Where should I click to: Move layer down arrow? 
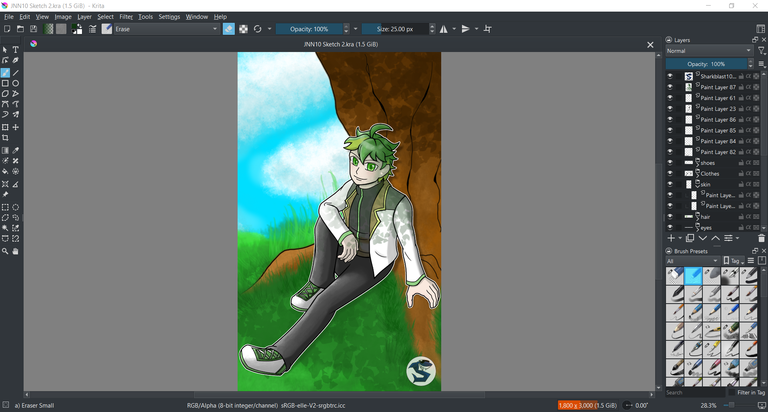pyautogui.click(x=702, y=238)
